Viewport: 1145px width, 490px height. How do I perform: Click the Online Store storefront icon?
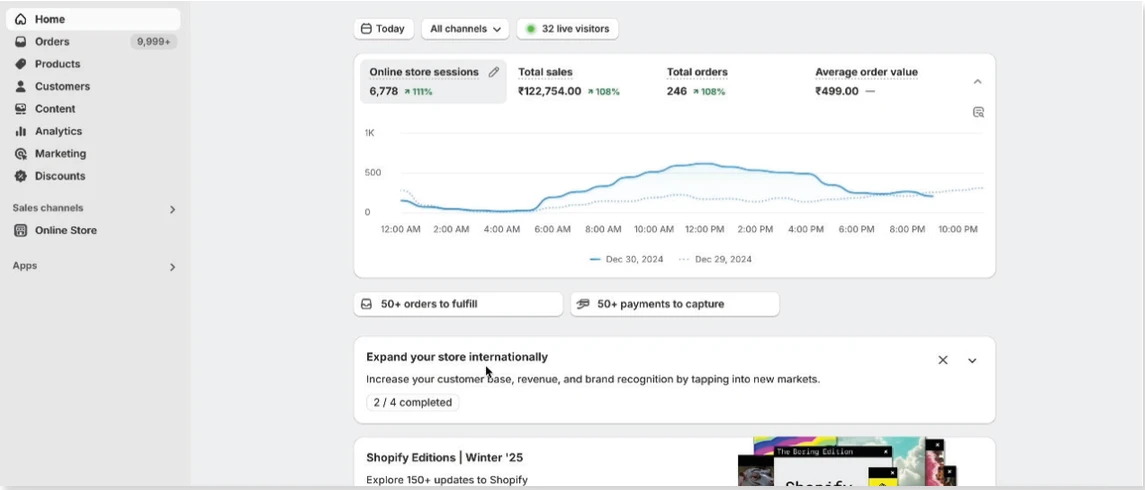pyautogui.click(x=20, y=230)
